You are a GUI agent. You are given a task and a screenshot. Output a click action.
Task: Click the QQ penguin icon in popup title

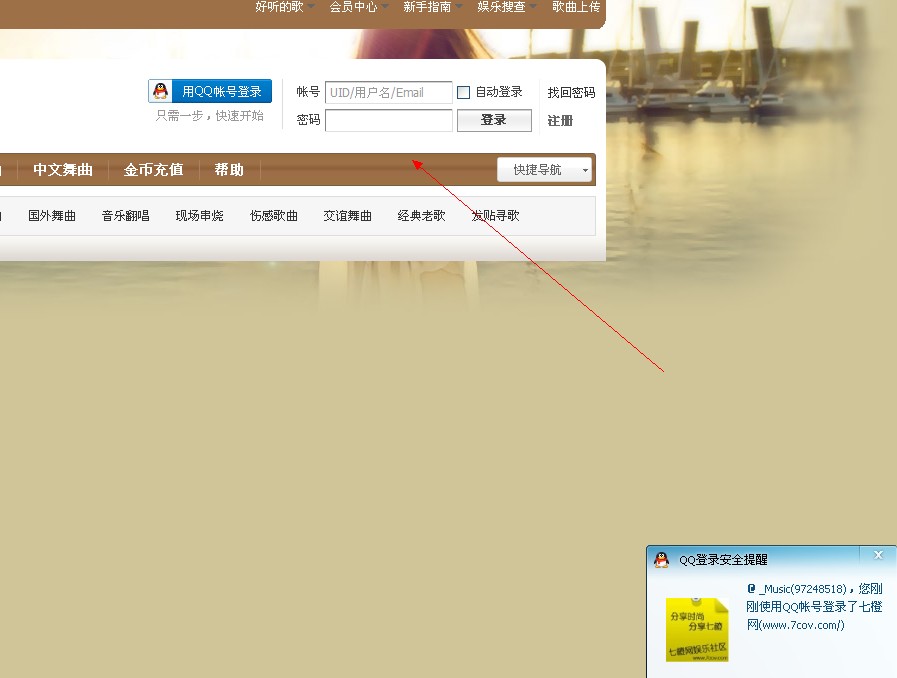[662, 560]
